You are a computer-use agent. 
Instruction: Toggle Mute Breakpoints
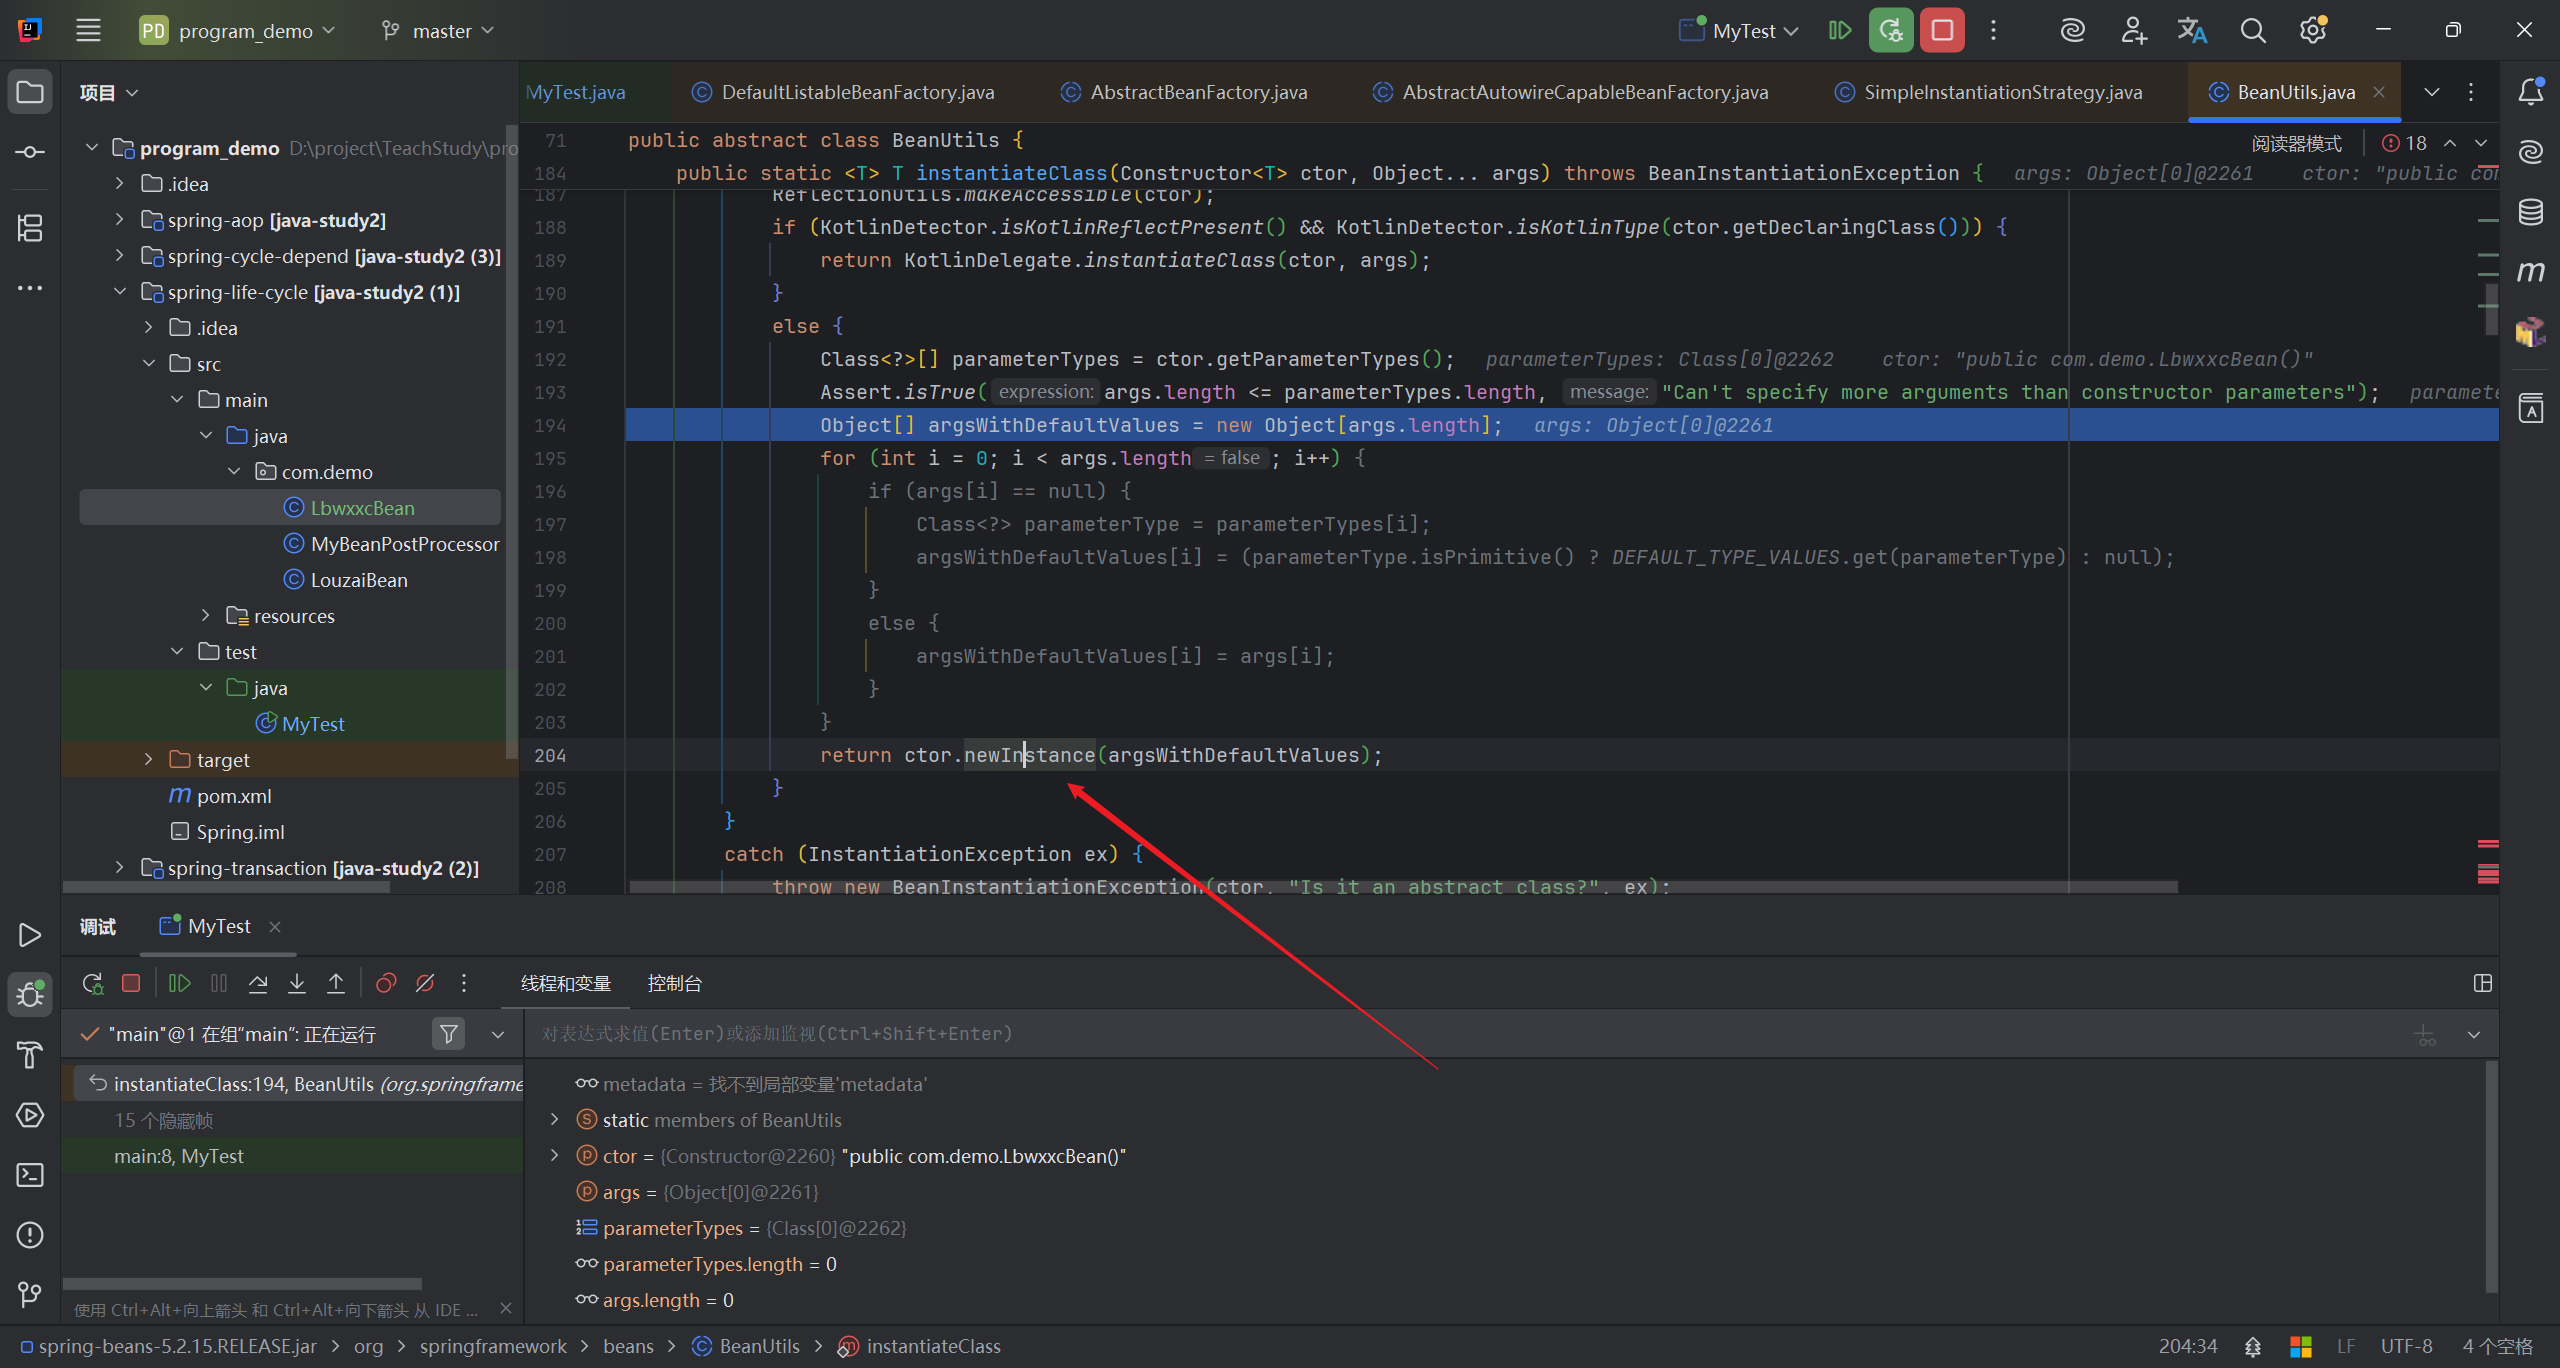(x=425, y=984)
